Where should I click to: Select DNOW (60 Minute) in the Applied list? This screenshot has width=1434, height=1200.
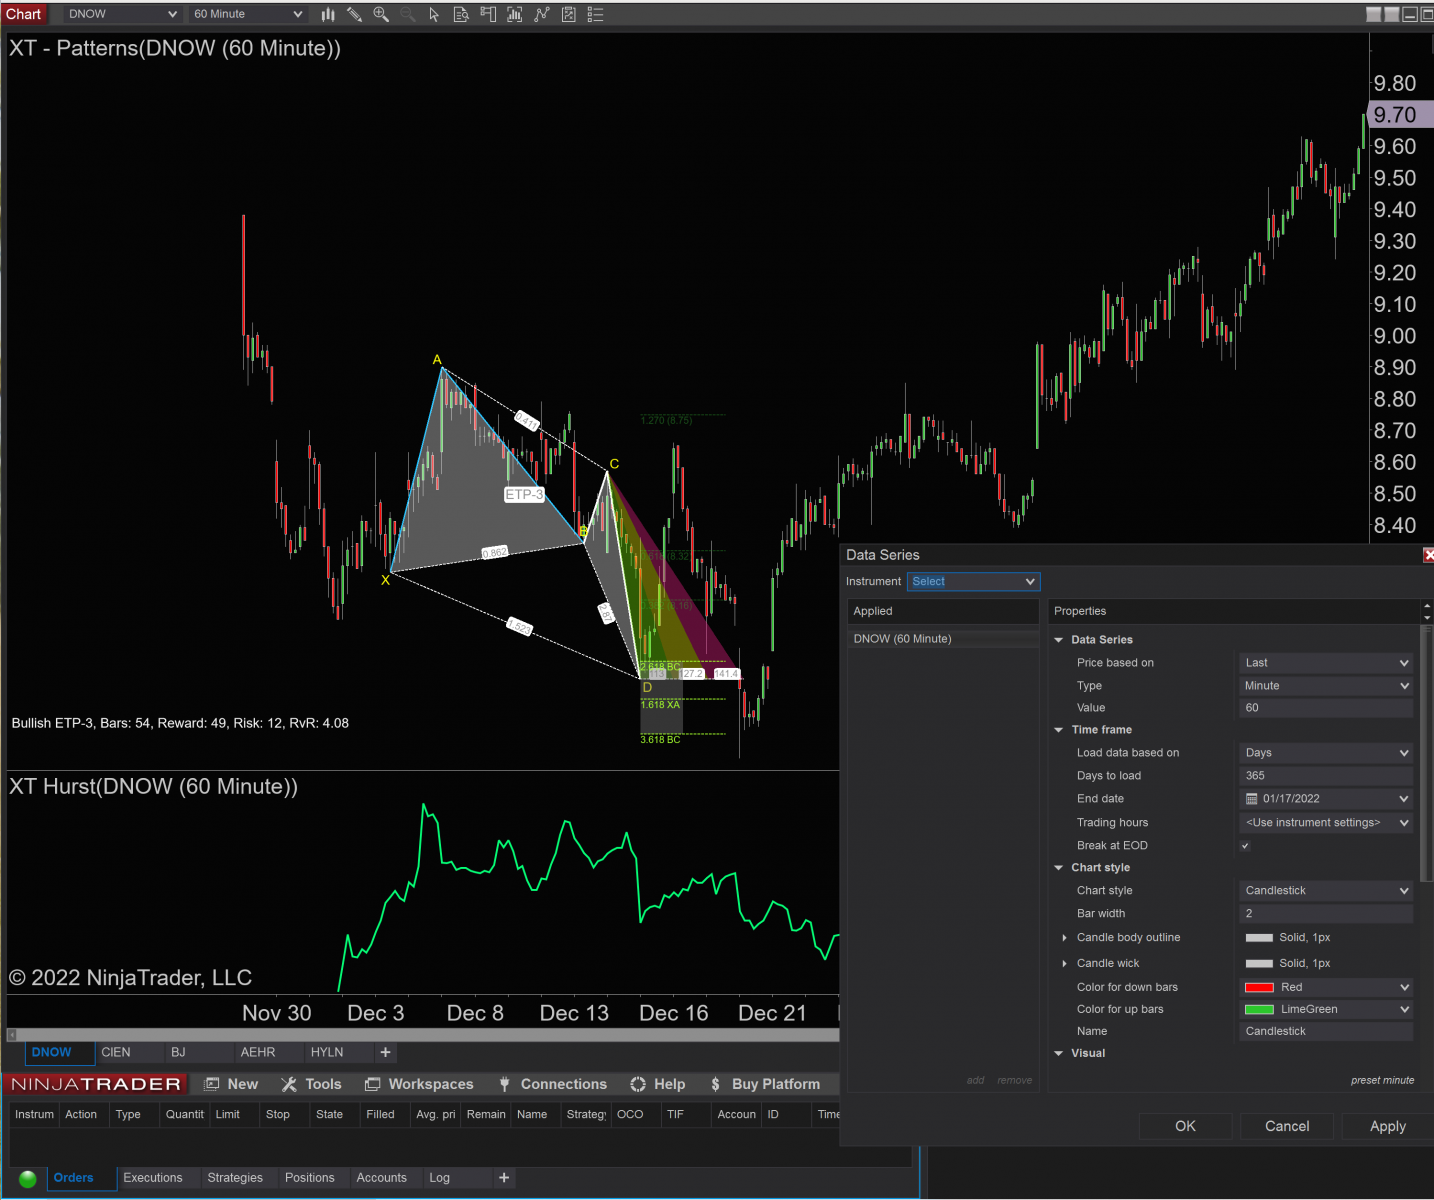pyautogui.click(x=943, y=639)
